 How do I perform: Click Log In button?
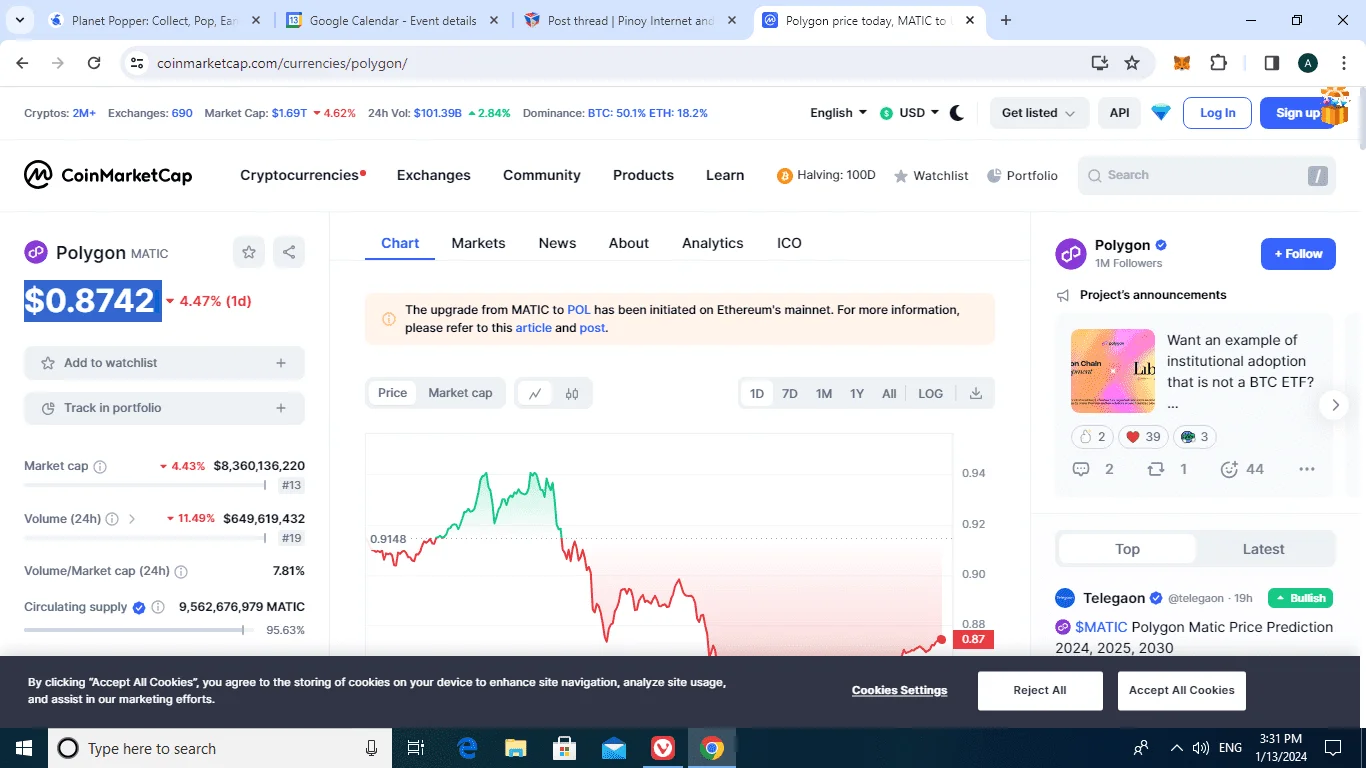(1217, 113)
